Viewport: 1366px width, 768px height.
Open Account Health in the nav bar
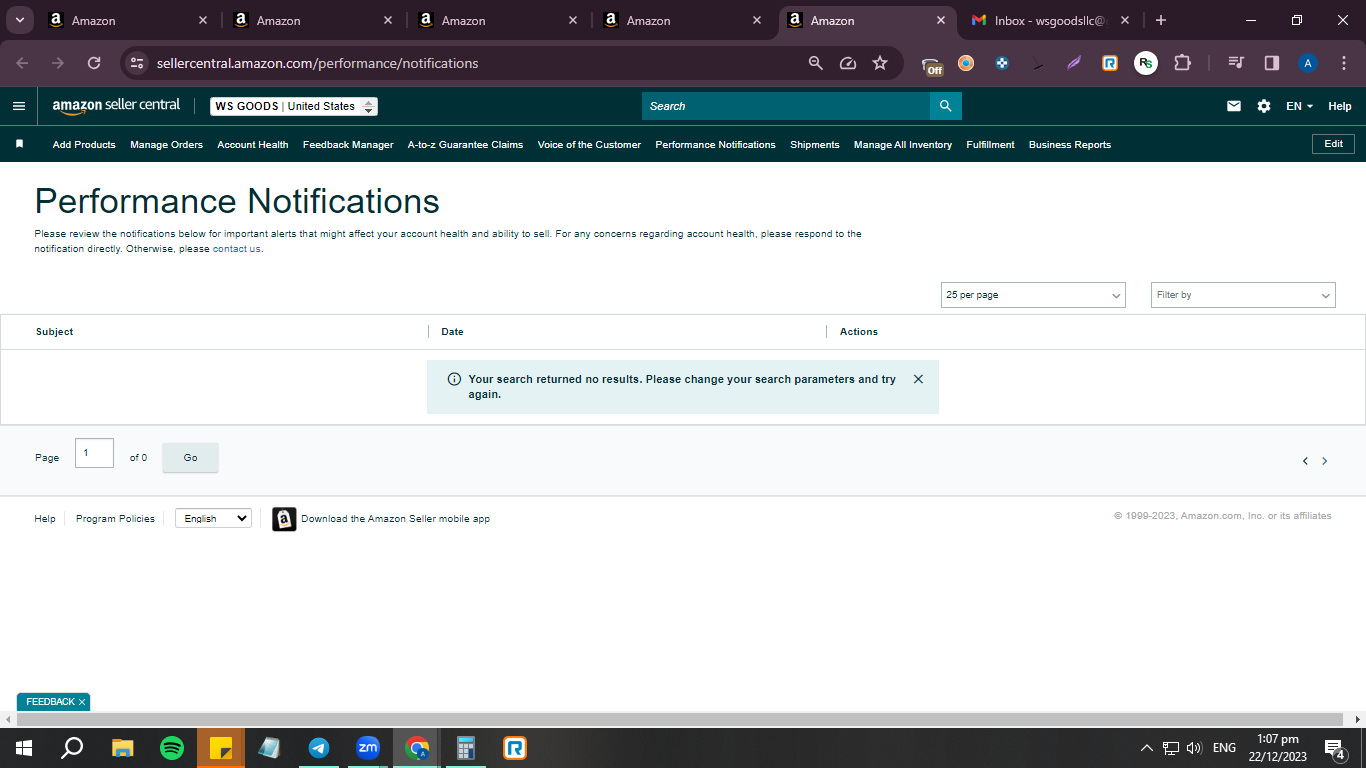pos(253,145)
